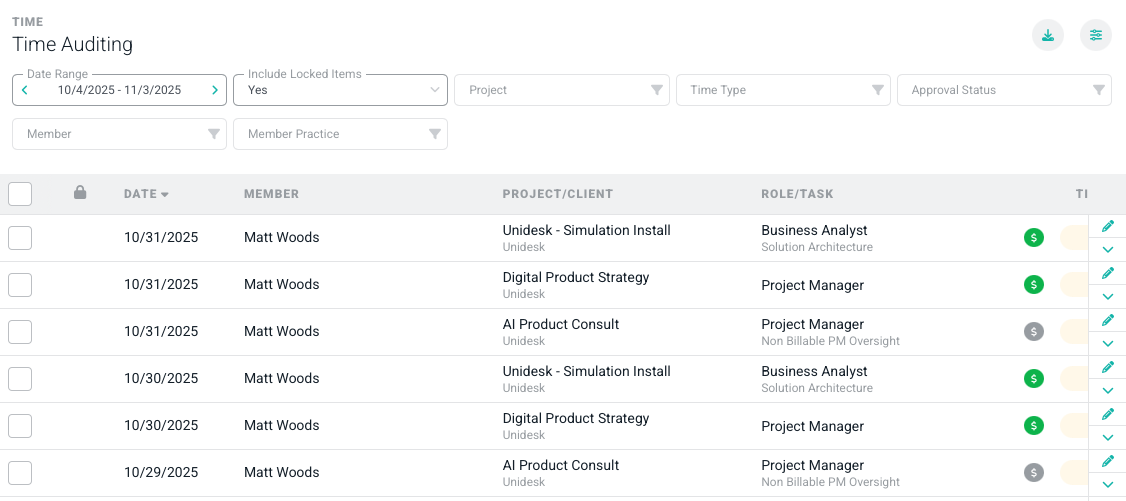
Task: Advance date range with right arrow
Action: tap(214, 90)
